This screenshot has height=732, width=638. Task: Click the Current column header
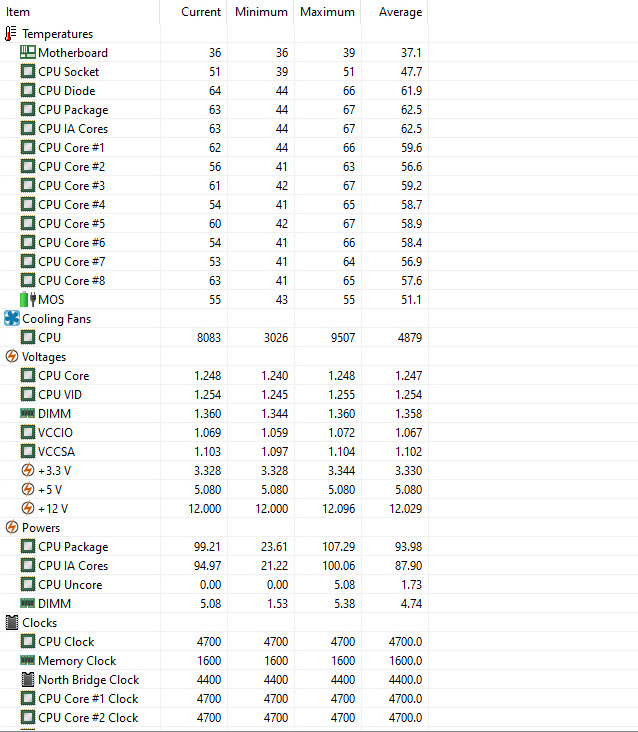tap(194, 12)
